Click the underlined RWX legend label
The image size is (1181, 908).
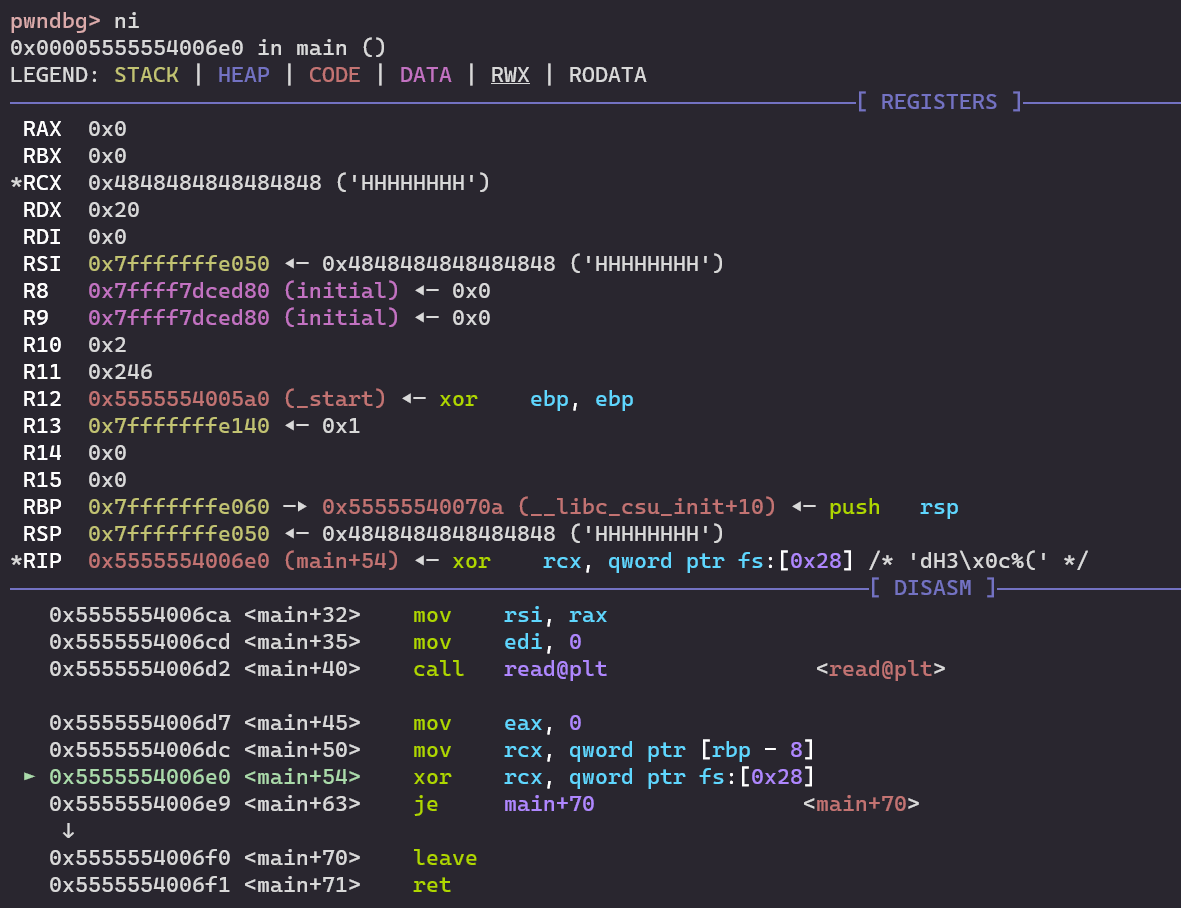click(510, 75)
